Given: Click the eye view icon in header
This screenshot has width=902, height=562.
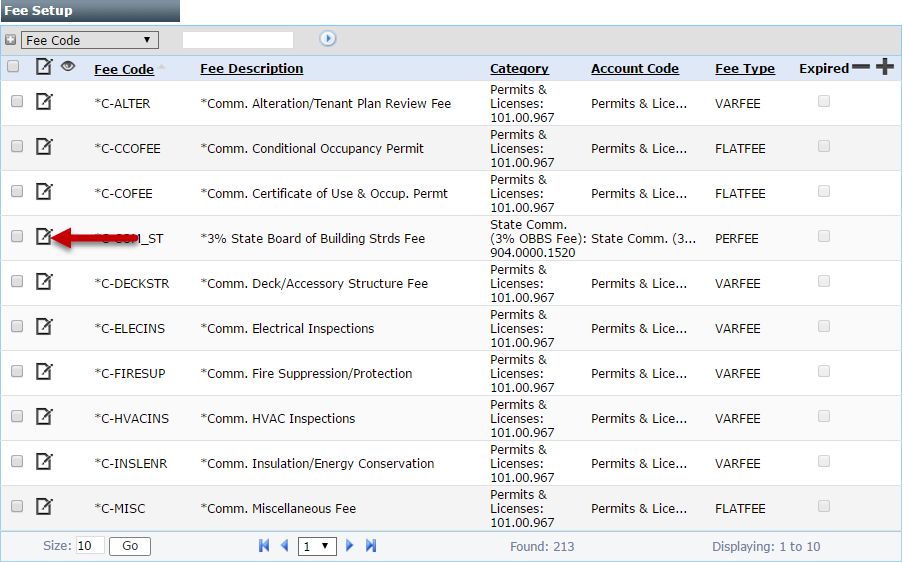Looking at the screenshot, I should [68, 66].
